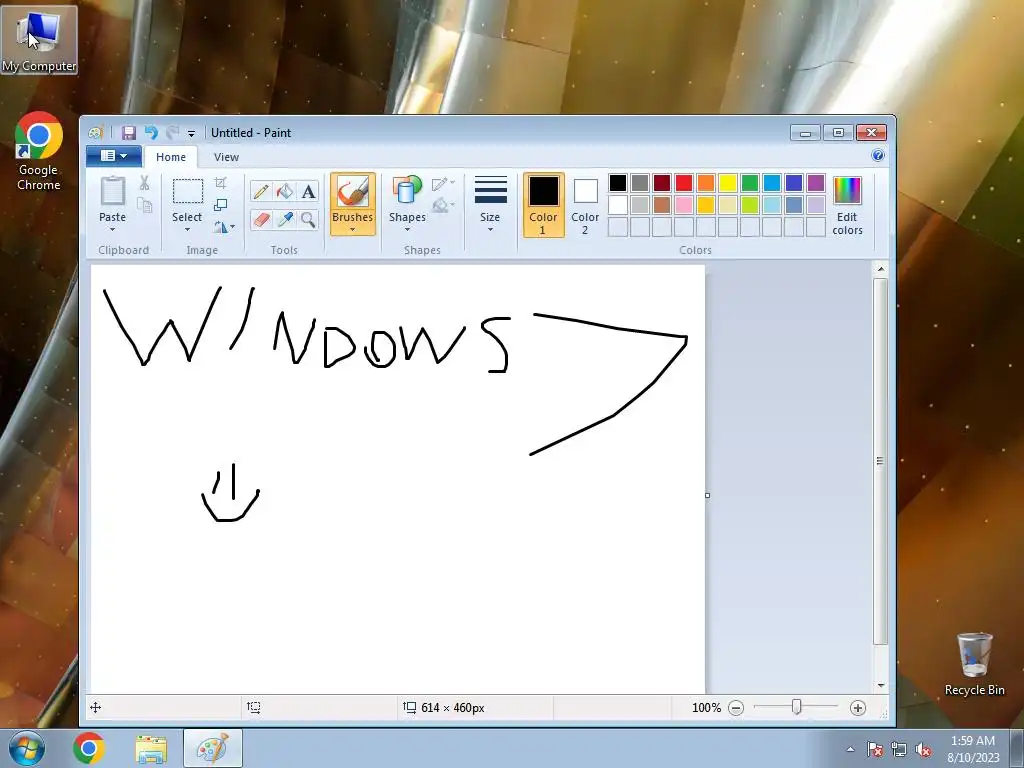Select the Magnifier tool
This screenshot has height=768, width=1024.
(x=308, y=219)
